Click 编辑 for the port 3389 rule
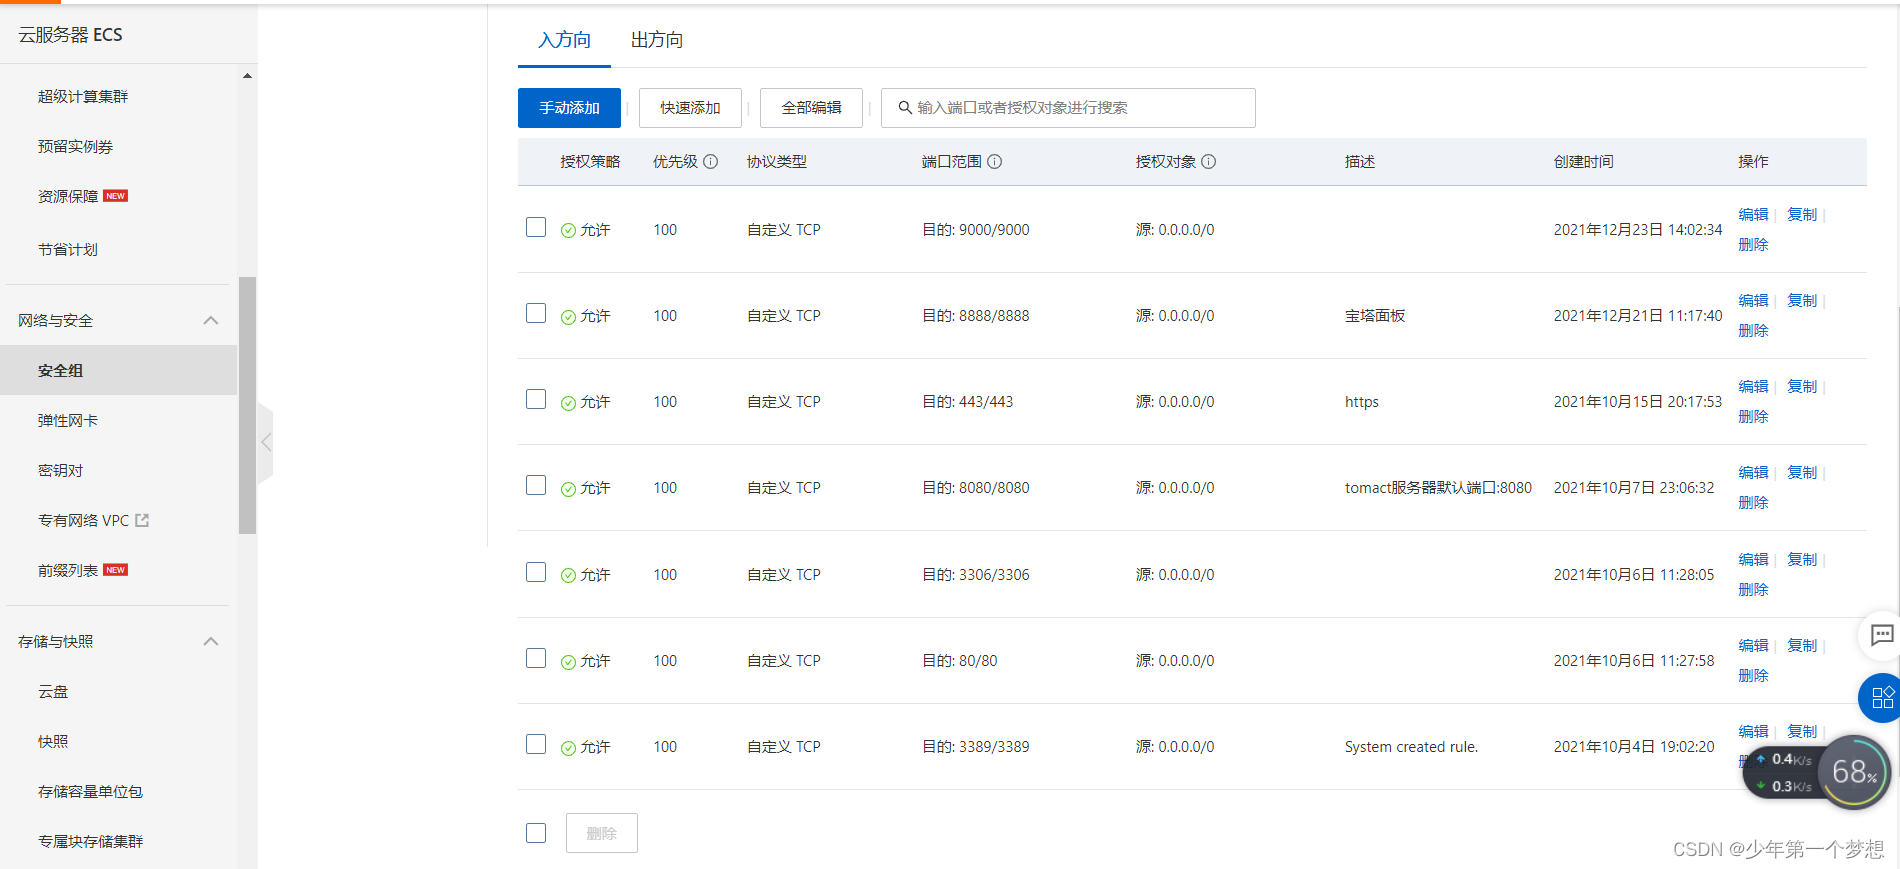The width and height of the screenshot is (1900, 869). pos(1753,731)
